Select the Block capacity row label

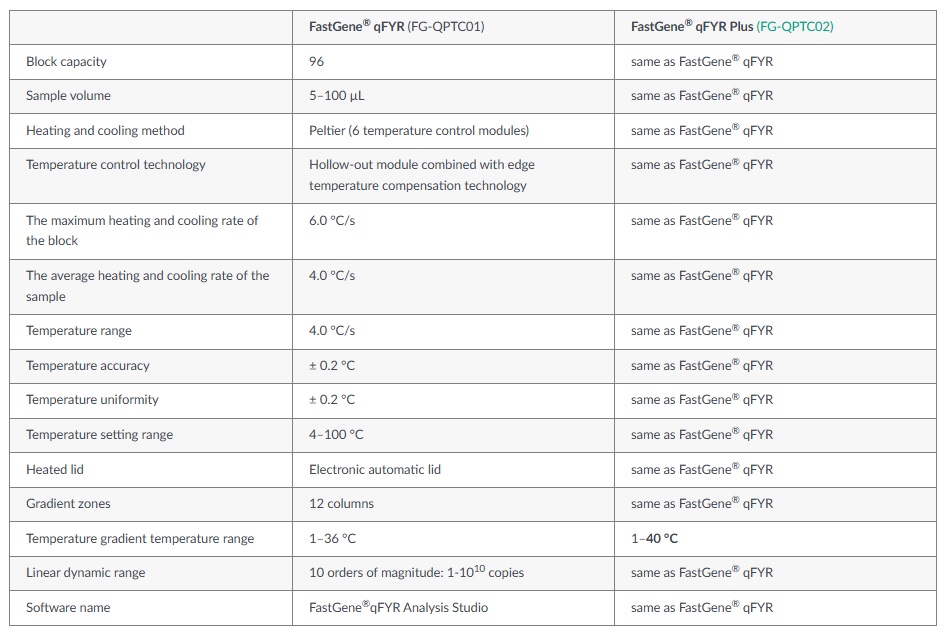[66, 62]
